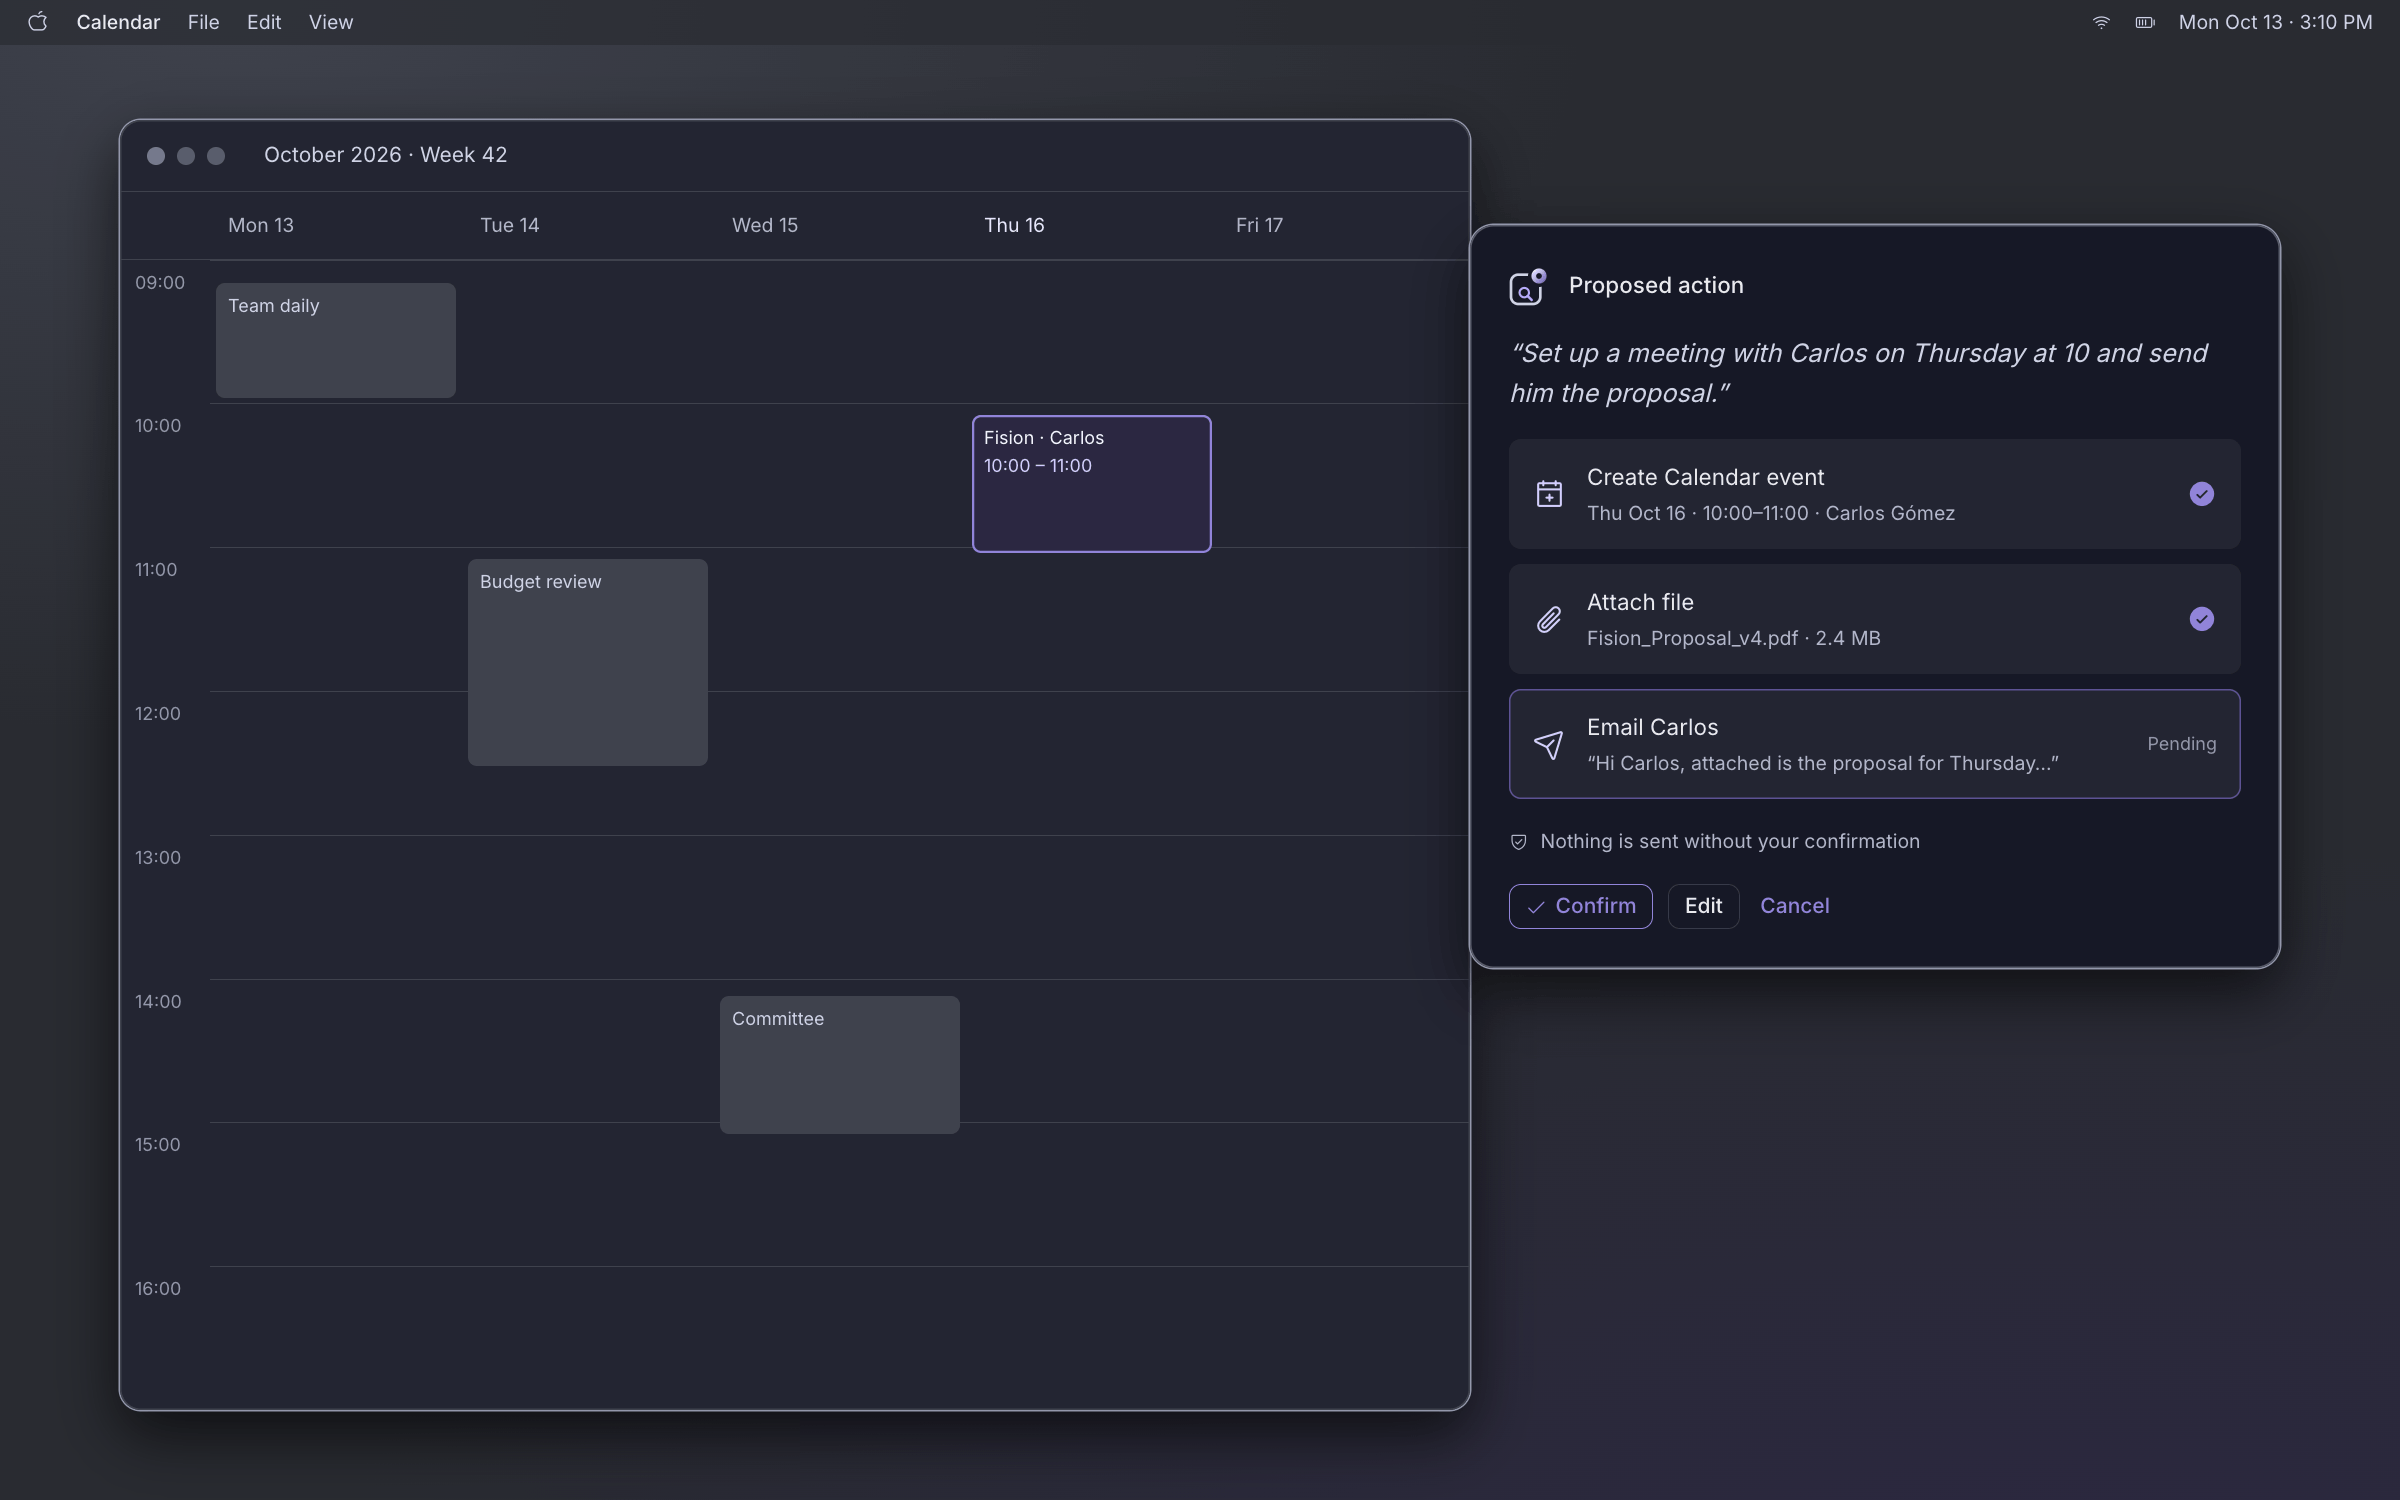The height and width of the screenshot is (1500, 2400).
Task: Click the 09:00 time label
Action: pyautogui.click(x=160, y=282)
